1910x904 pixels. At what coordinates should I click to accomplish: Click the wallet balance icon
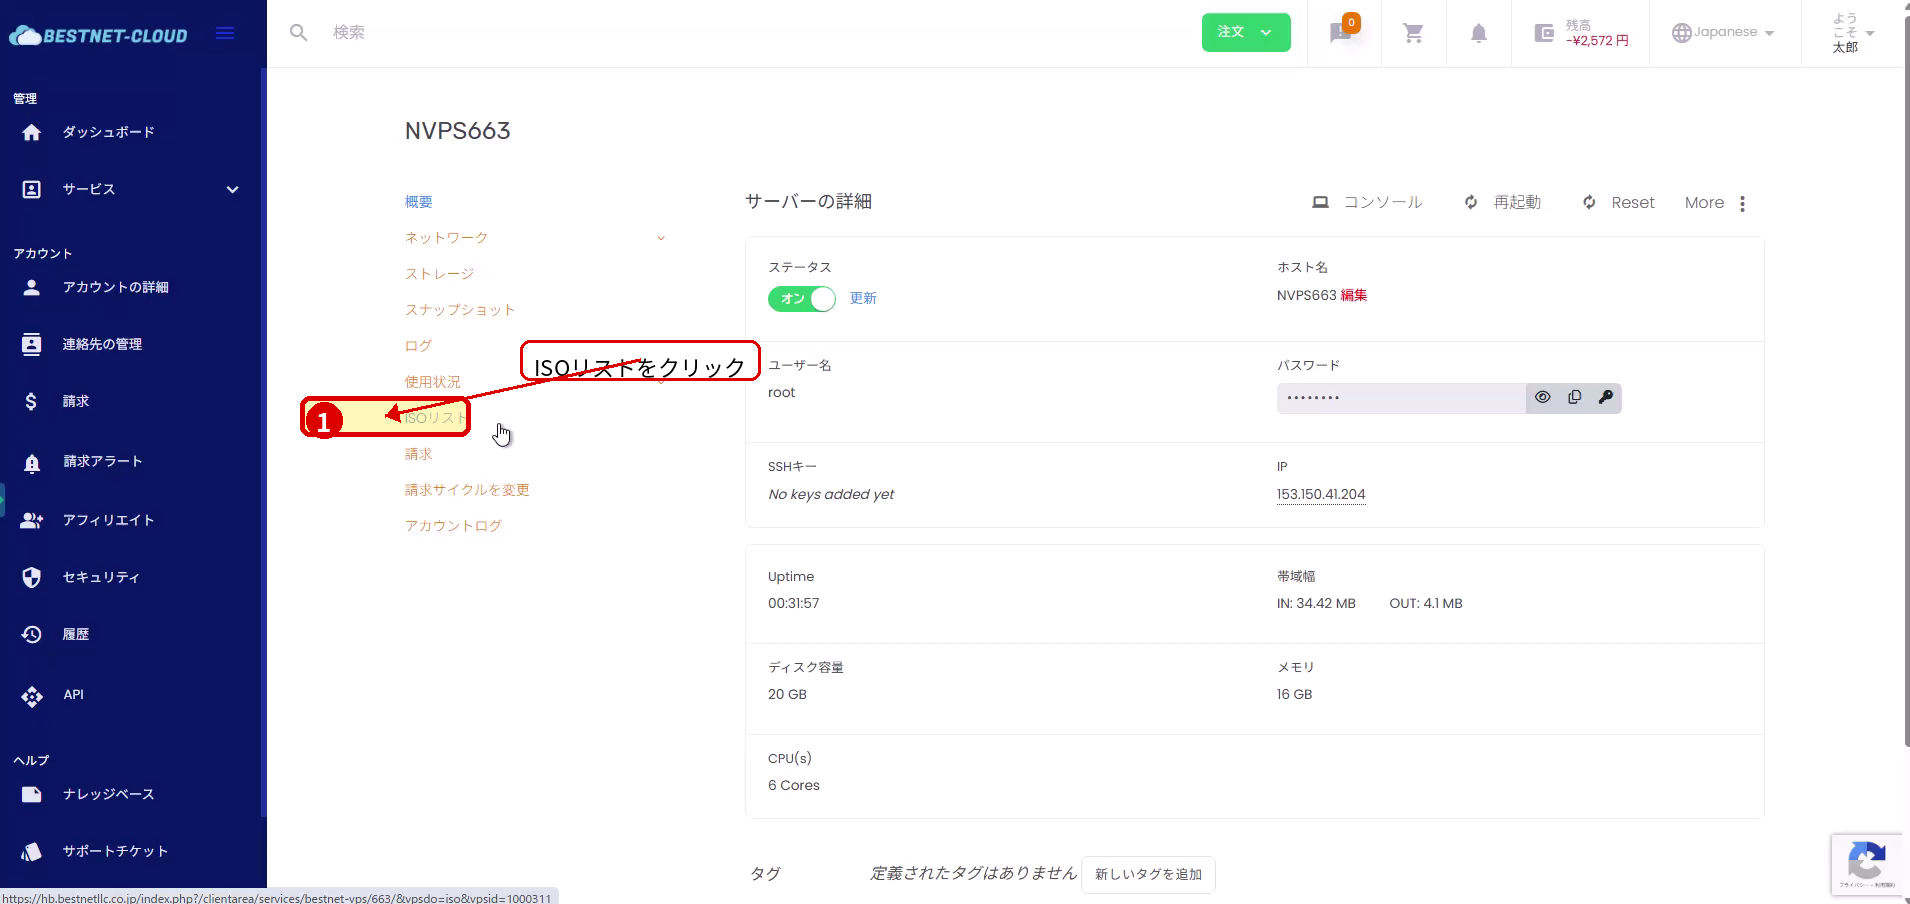1542,33
